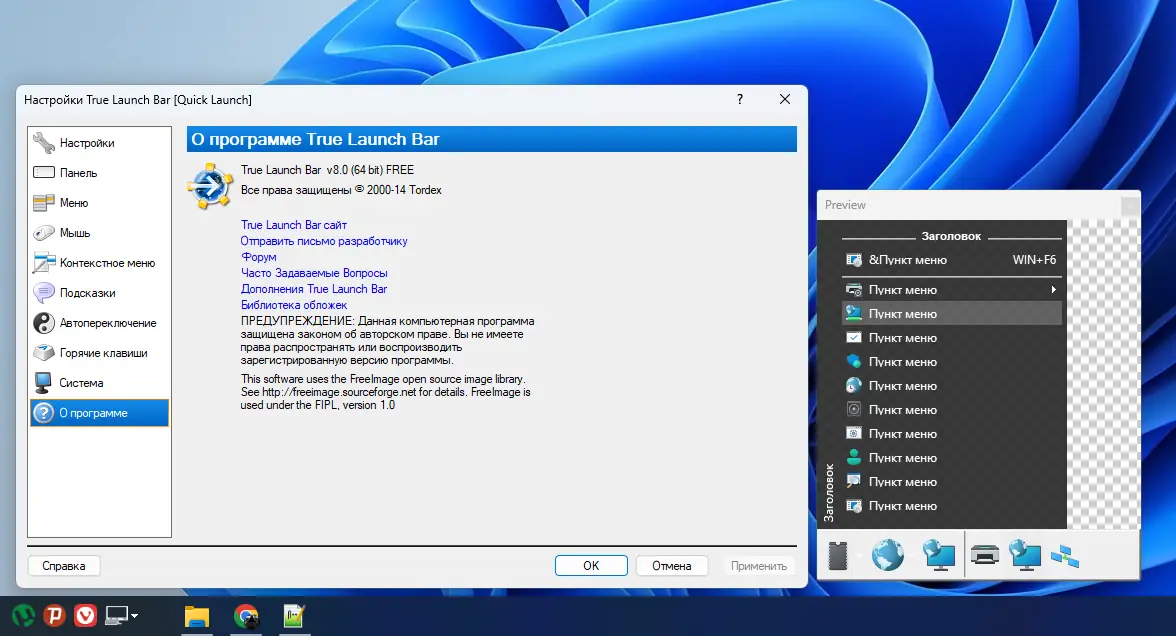Click the True Launch Bar logo icon

pos(209,186)
